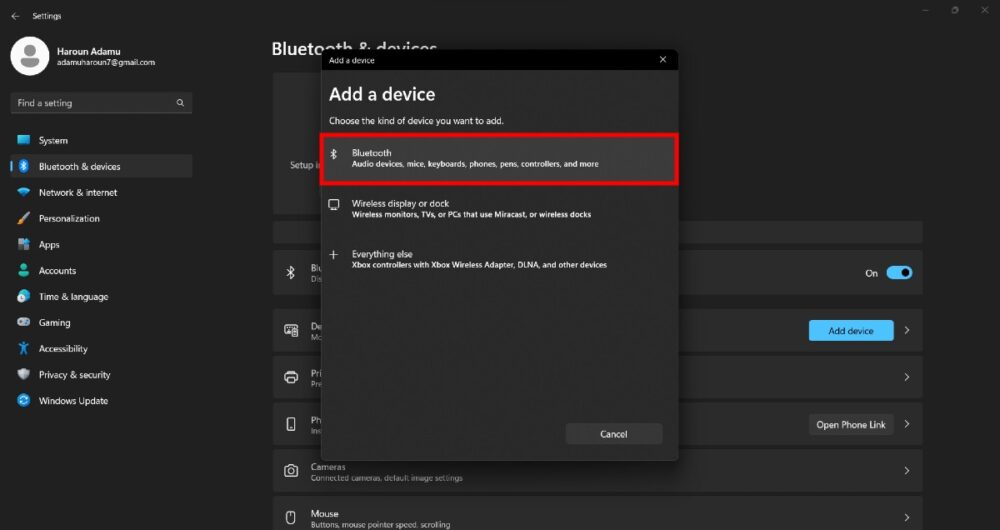Open the Personalization brush icon
The height and width of the screenshot is (530, 1000).
click(x=23, y=219)
